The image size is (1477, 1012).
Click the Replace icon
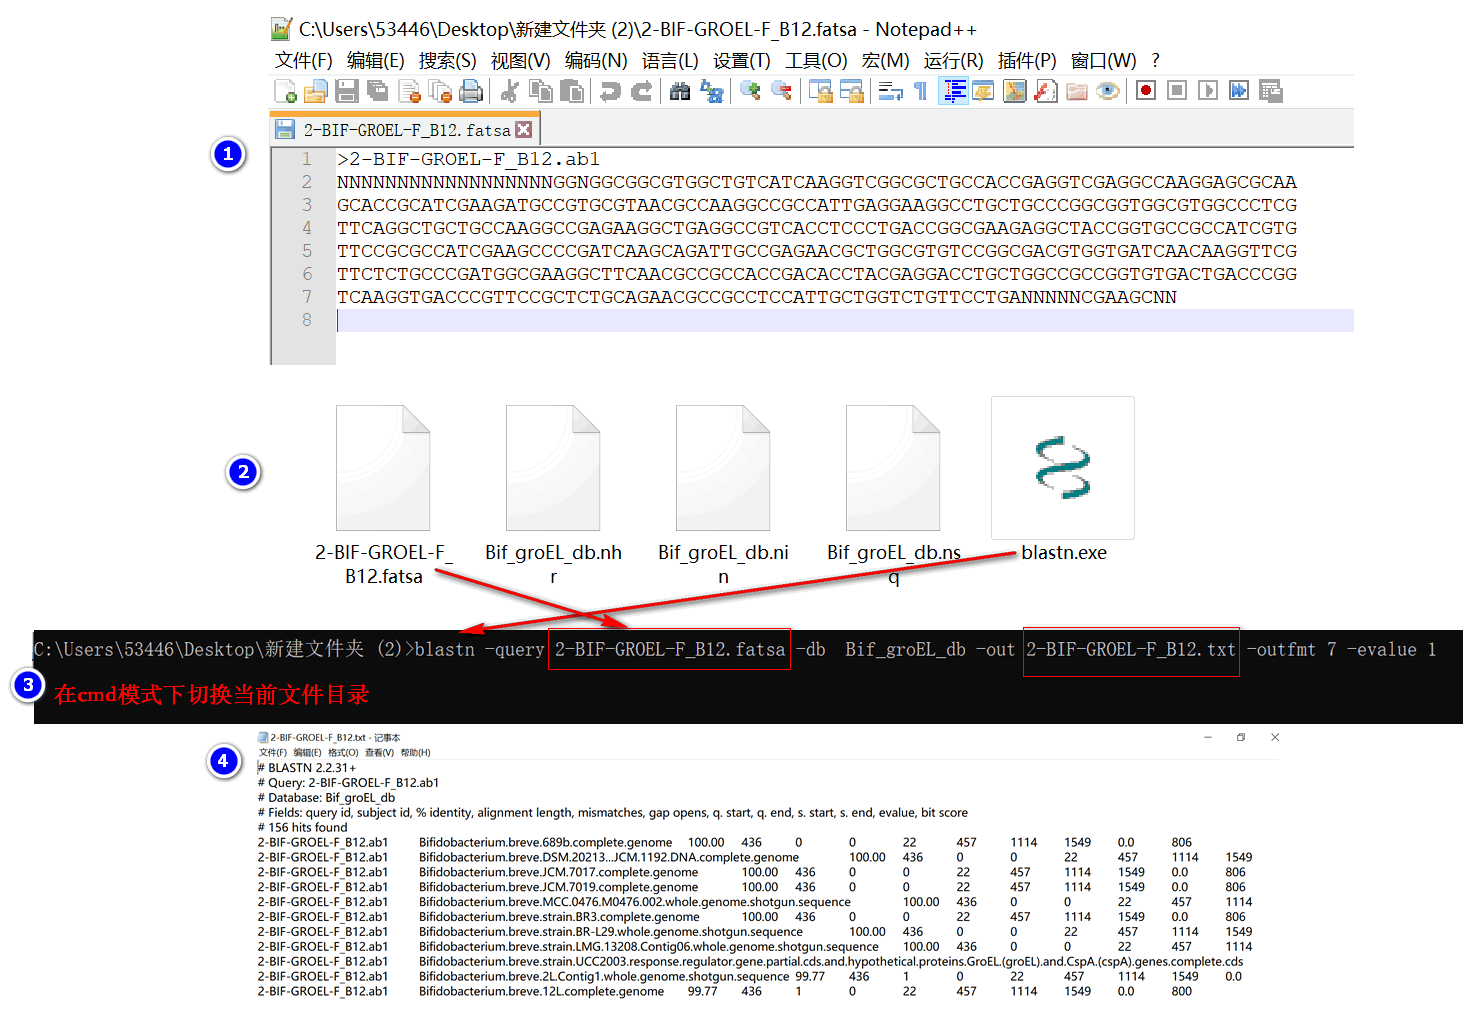(711, 92)
